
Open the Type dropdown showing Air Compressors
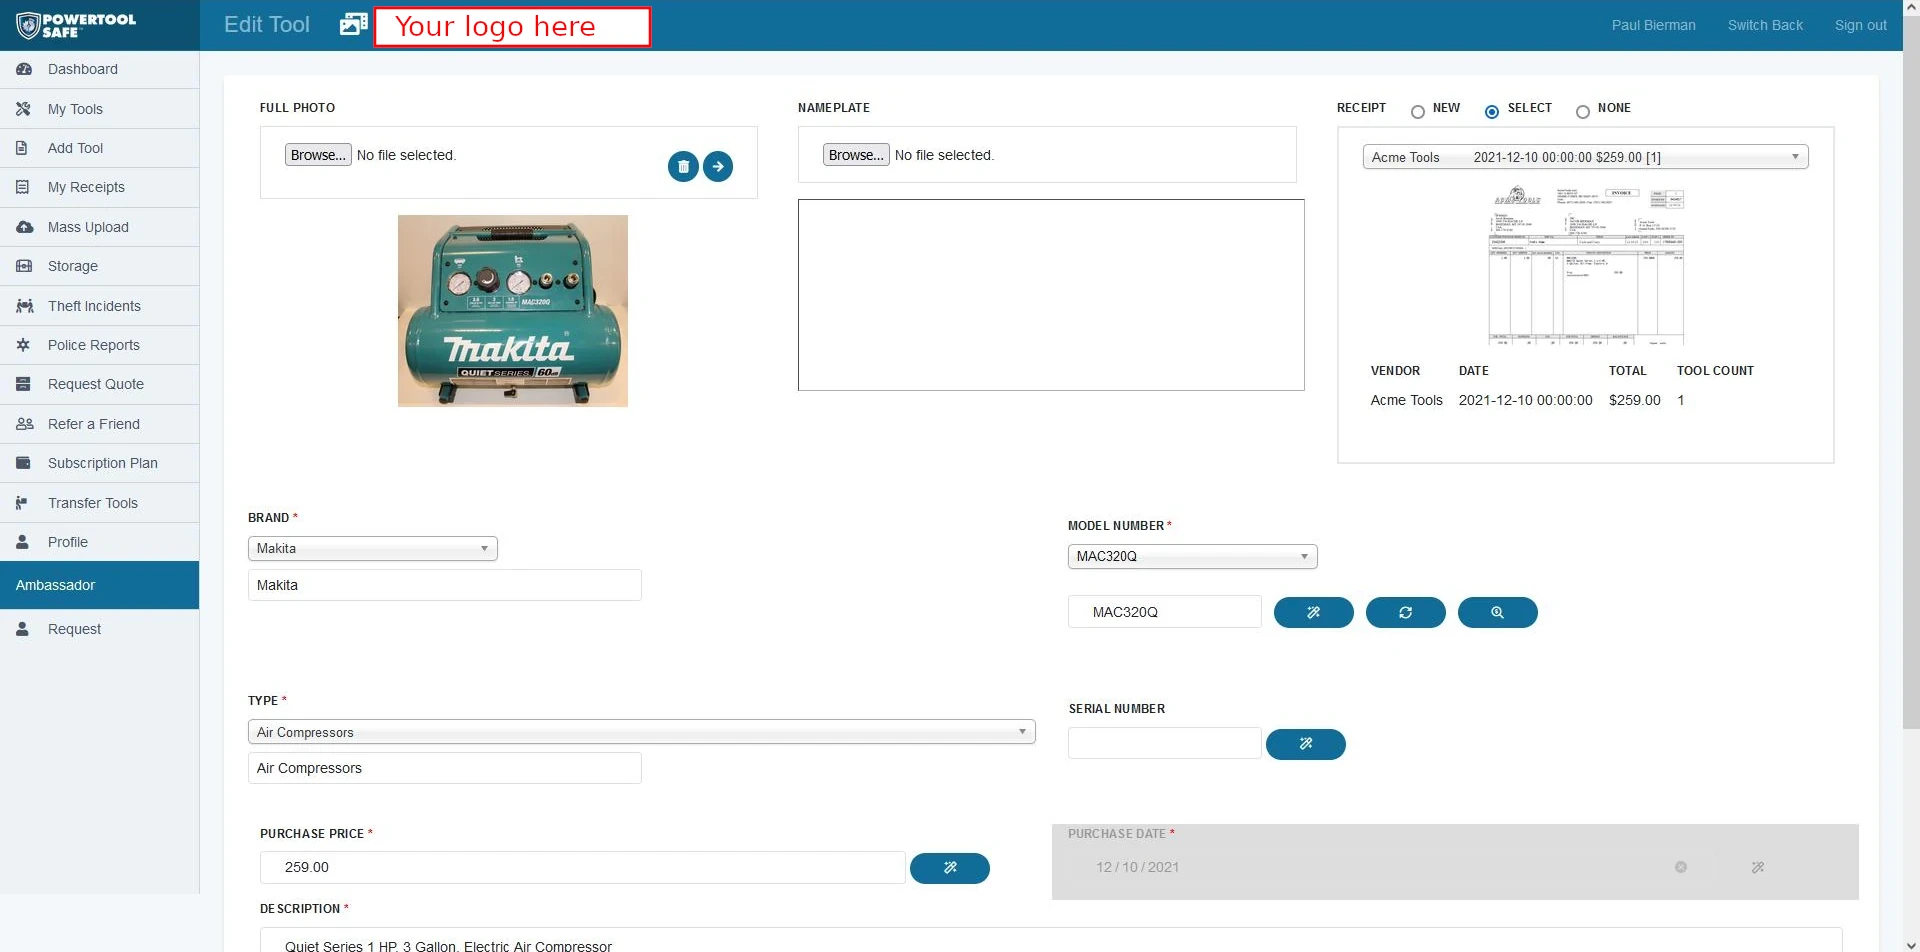(x=641, y=732)
